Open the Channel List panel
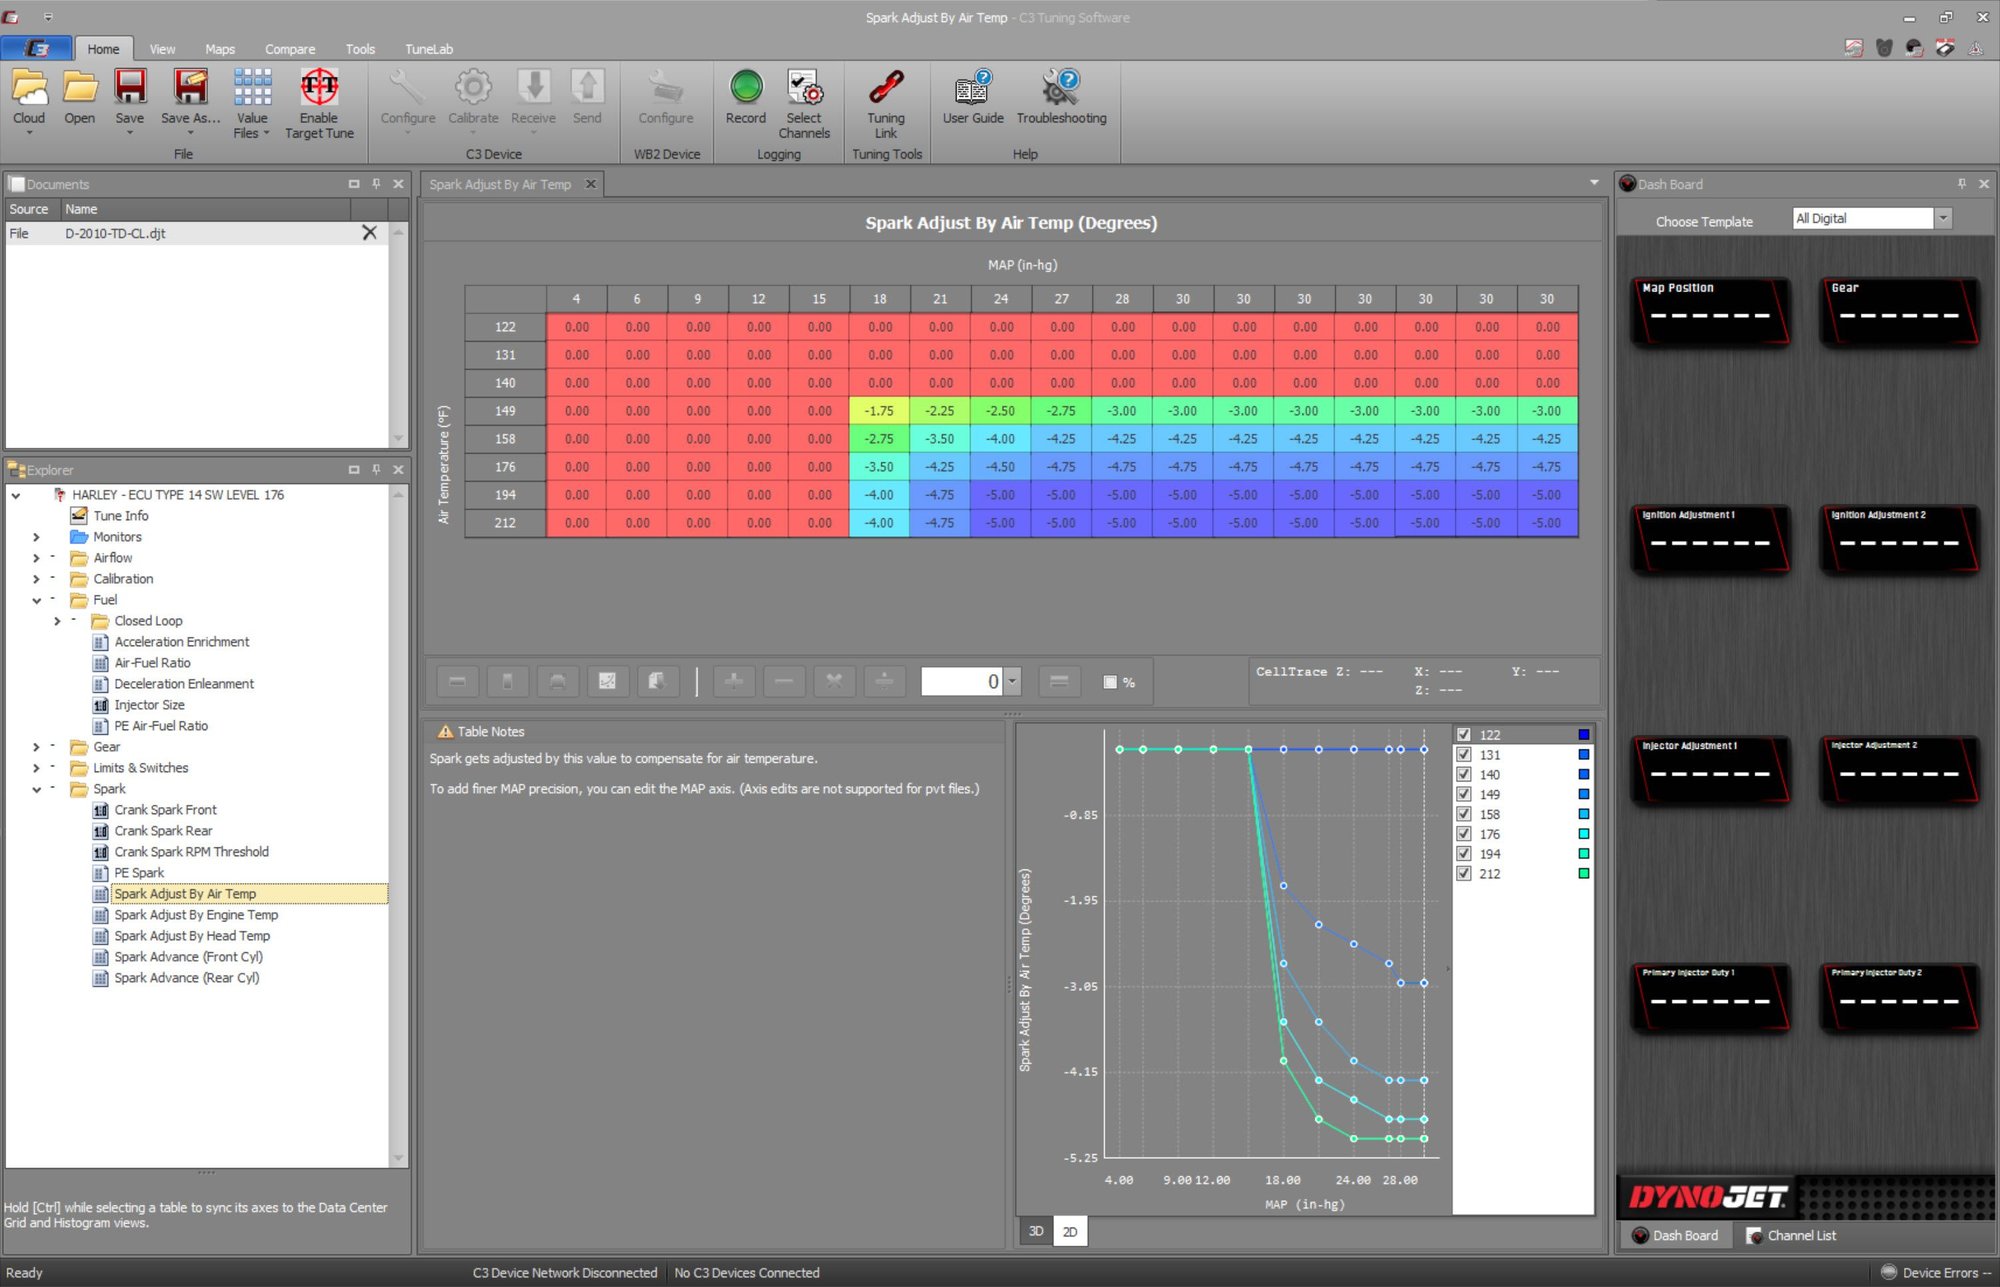The height and width of the screenshot is (1287, 2000). click(1791, 1236)
